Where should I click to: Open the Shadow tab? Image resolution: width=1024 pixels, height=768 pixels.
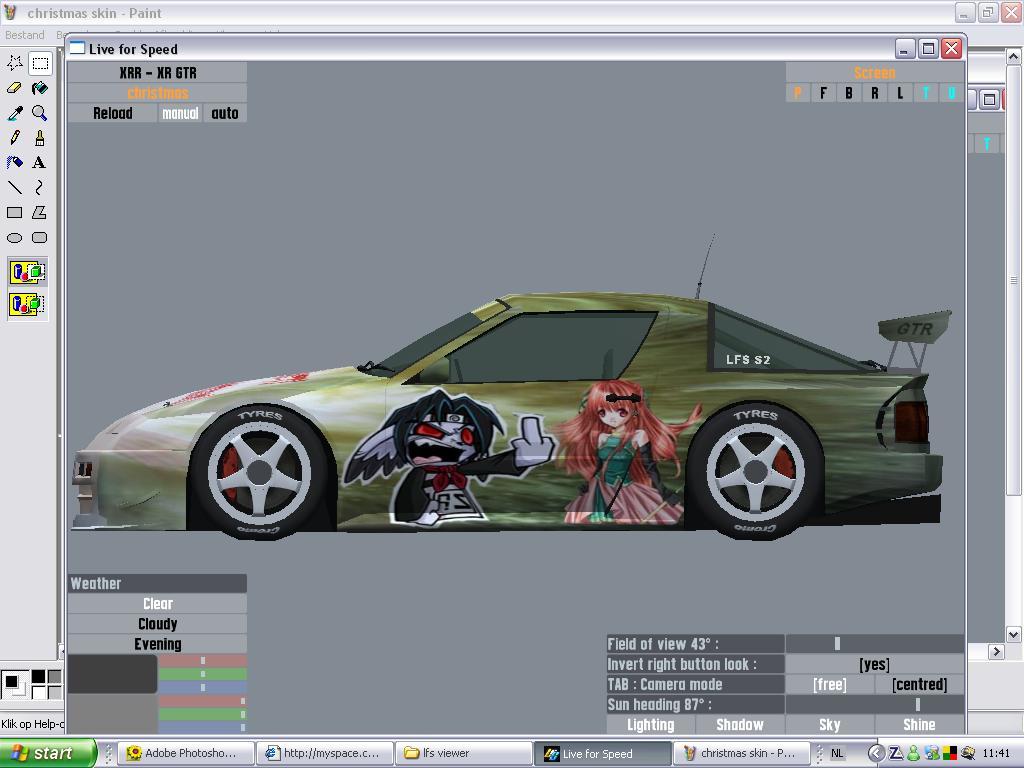[x=740, y=725]
